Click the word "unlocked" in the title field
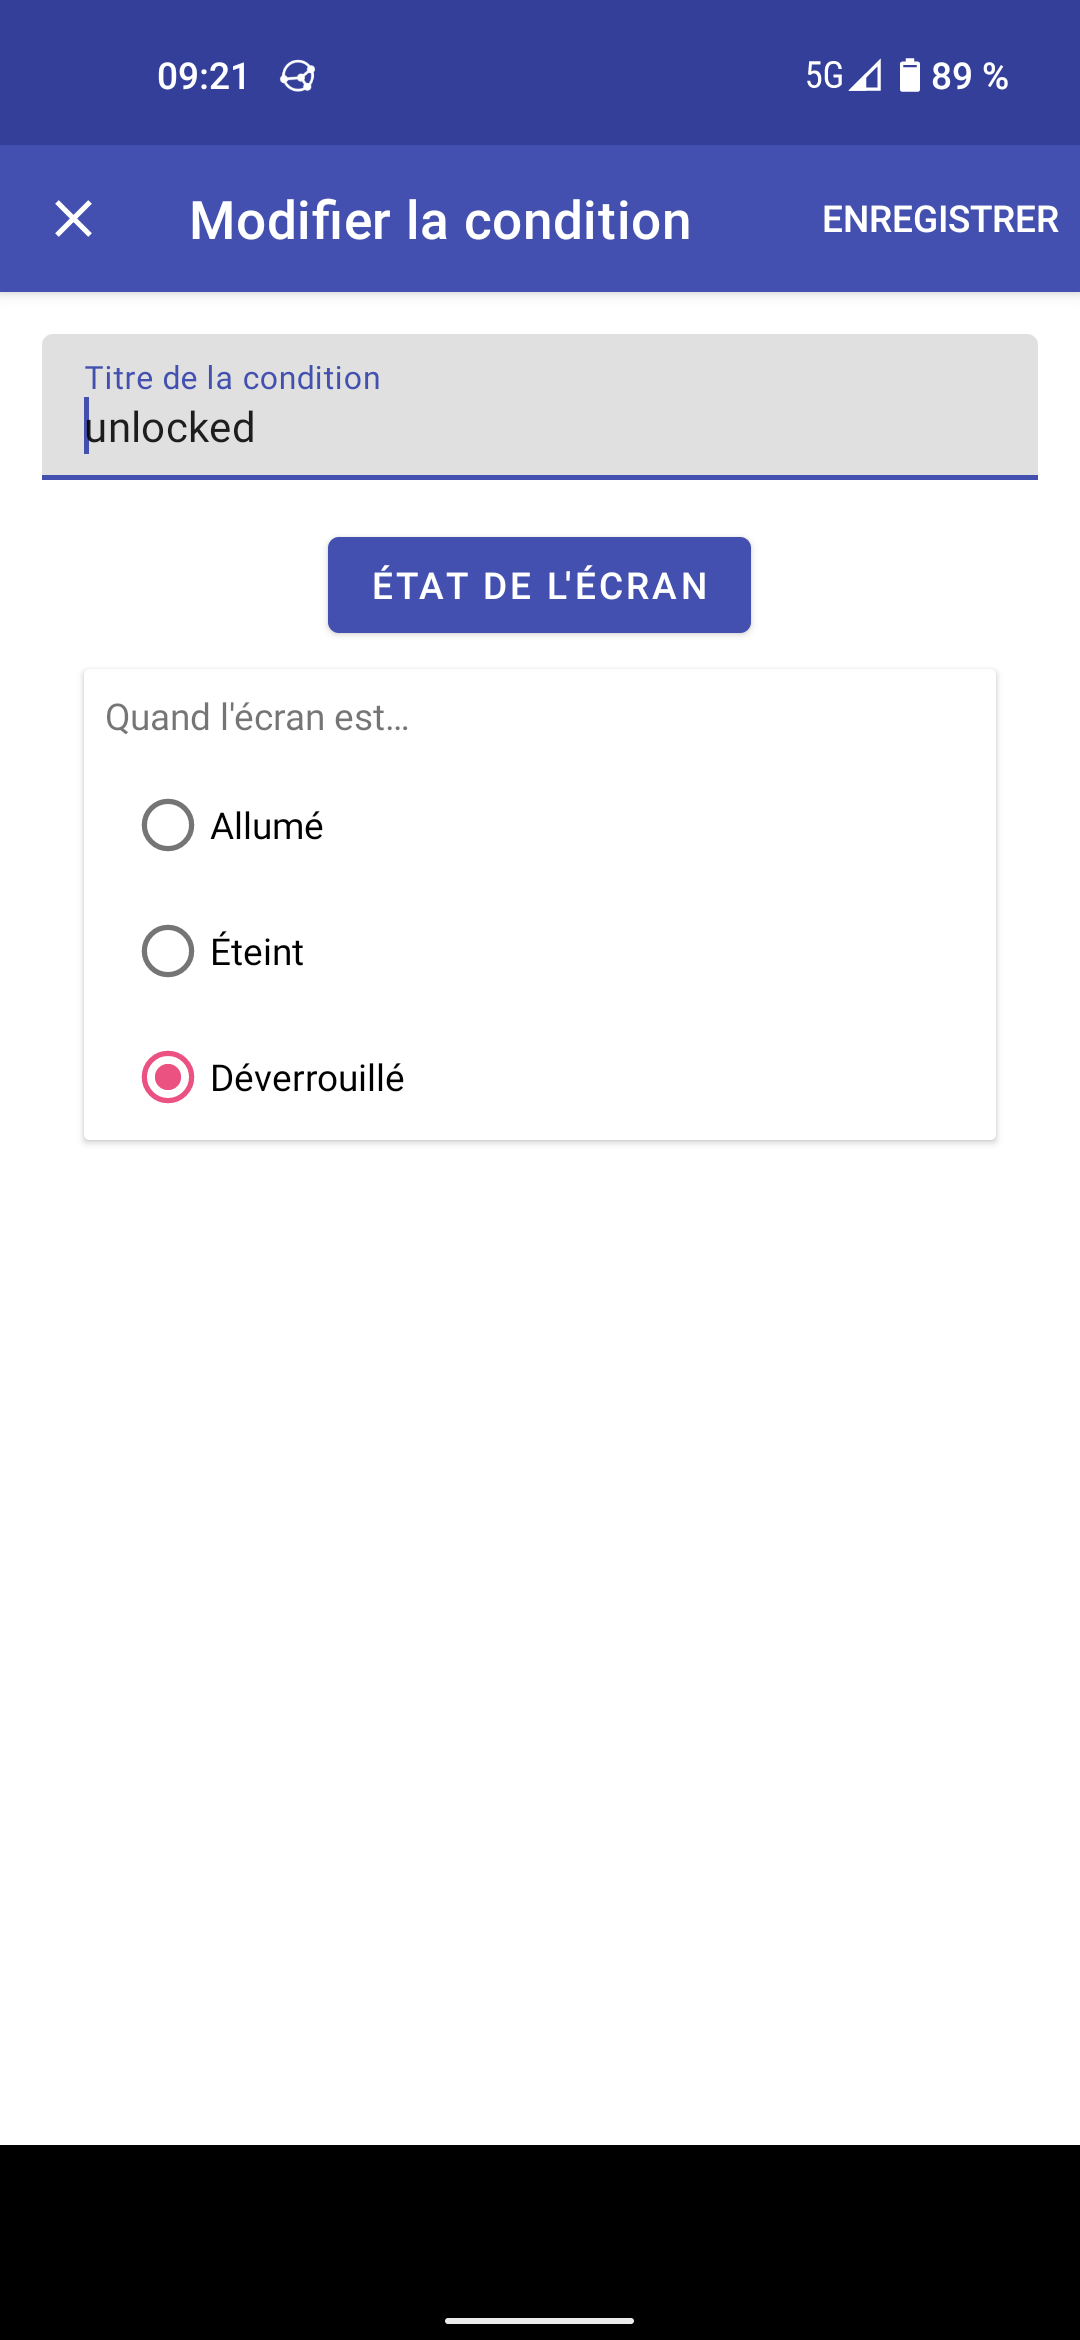Viewport: 1080px width, 2340px height. [x=171, y=428]
